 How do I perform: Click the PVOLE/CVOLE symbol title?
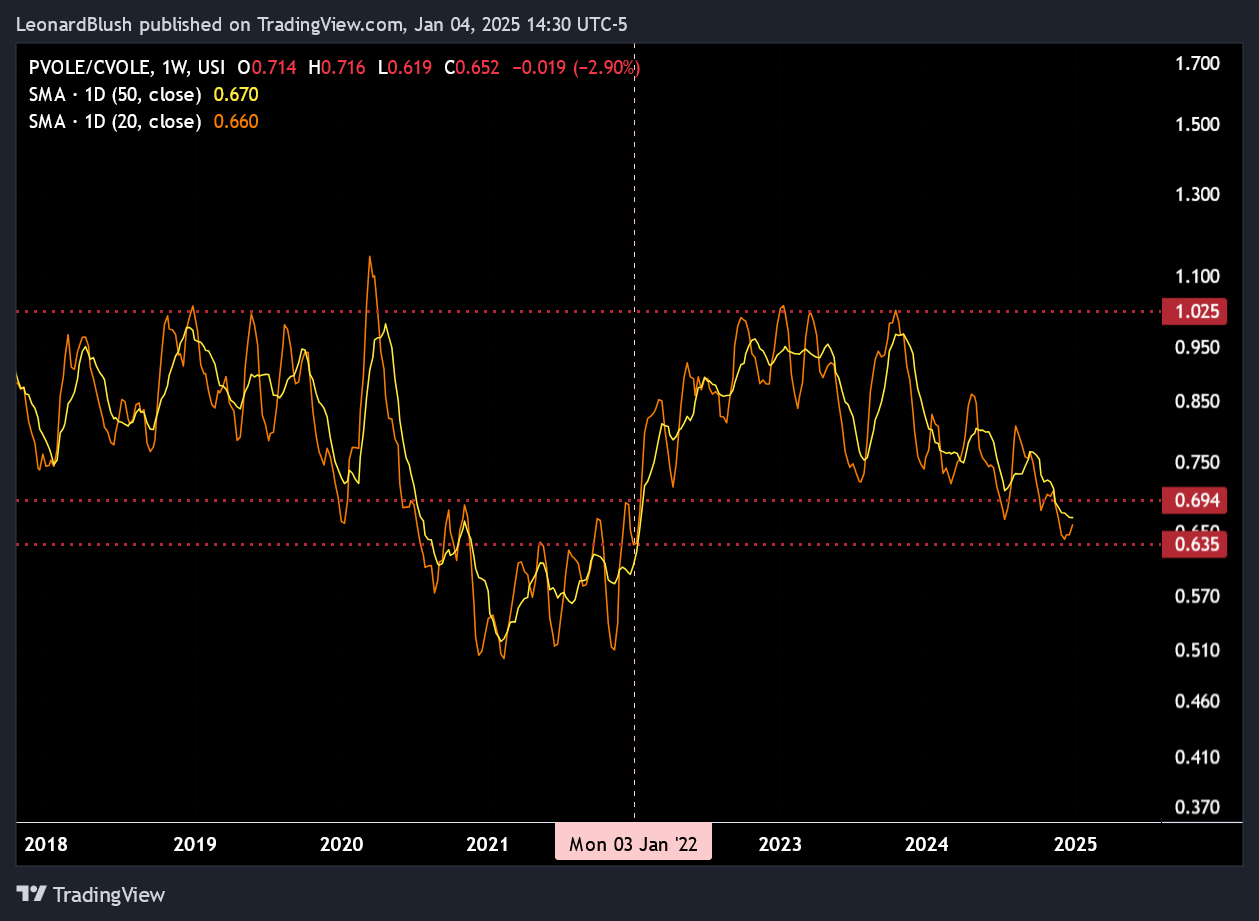pyautogui.click(x=90, y=68)
